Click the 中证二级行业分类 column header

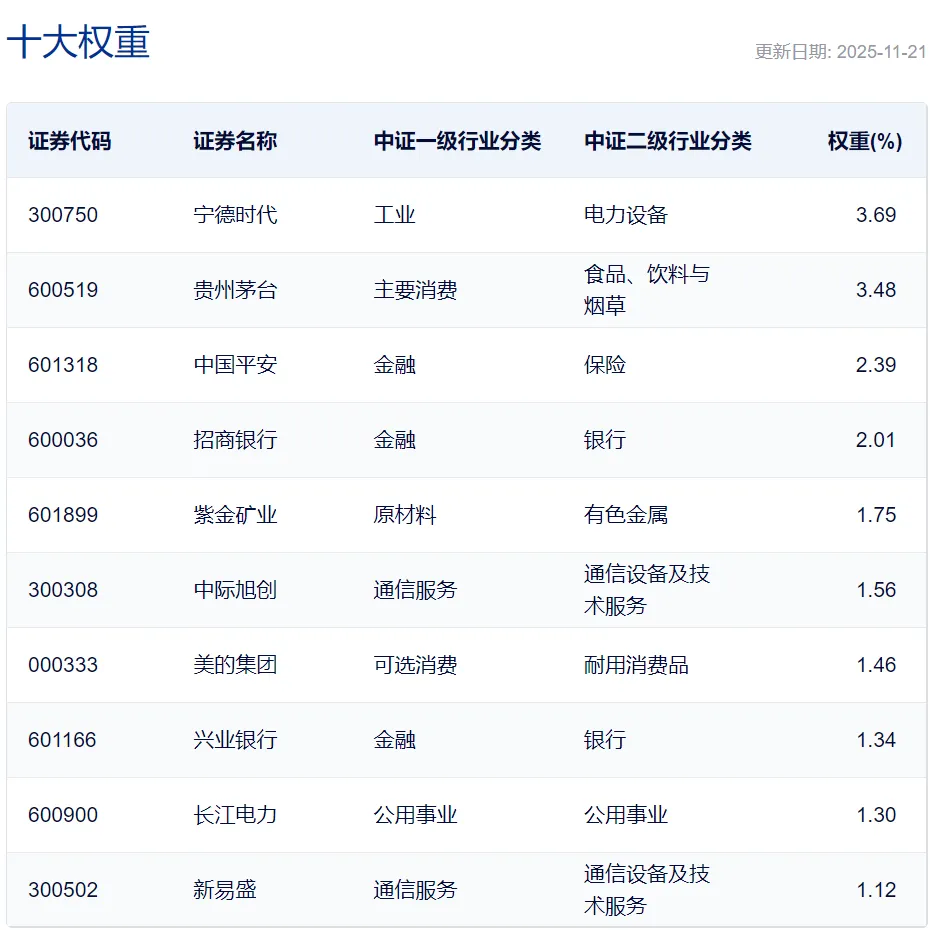tap(667, 141)
